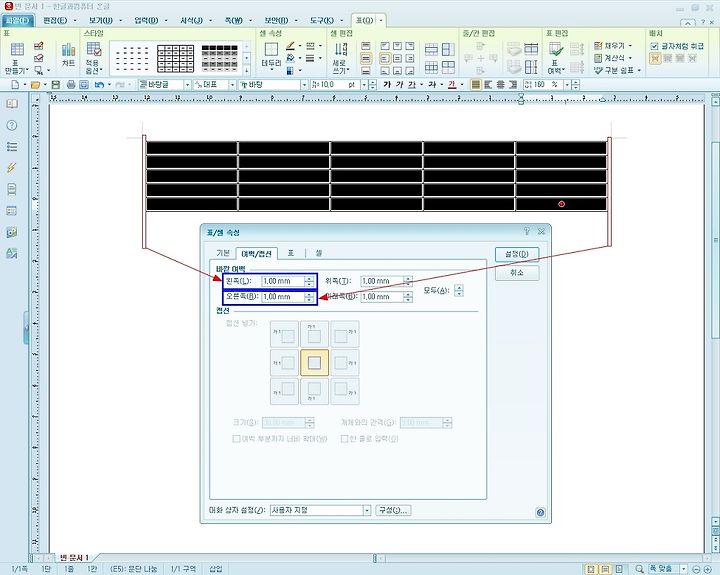Screen dimensions: 720x575
Task: Select the dark header table style thumbnail
Action: coord(220,58)
